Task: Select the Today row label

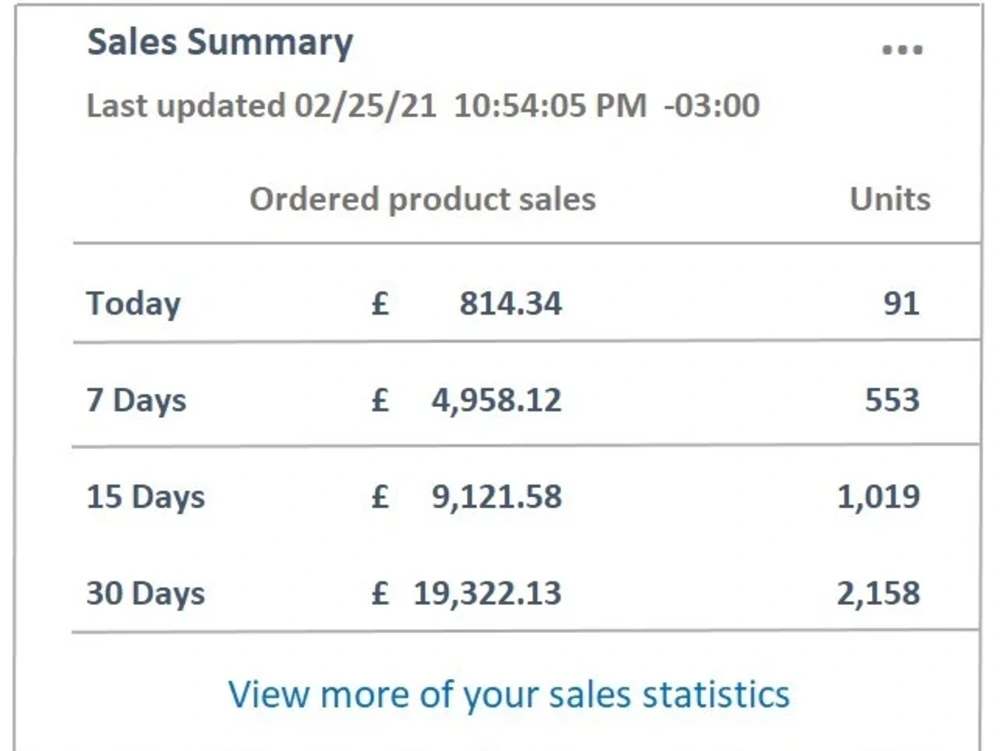Action: (133, 303)
